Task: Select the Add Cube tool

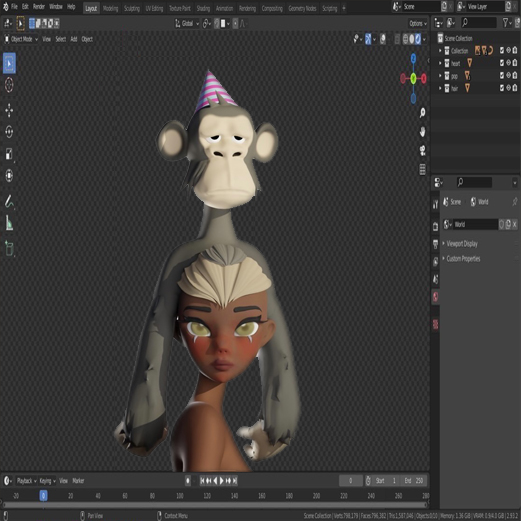Action: 9,248
